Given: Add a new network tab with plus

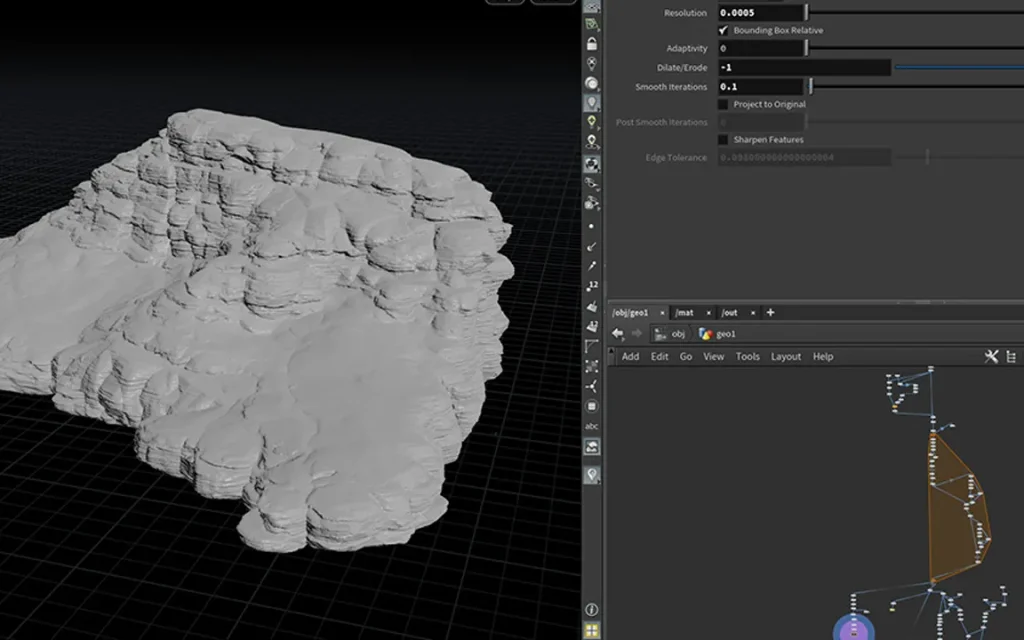Looking at the screenshot, I should coord(771,313).
